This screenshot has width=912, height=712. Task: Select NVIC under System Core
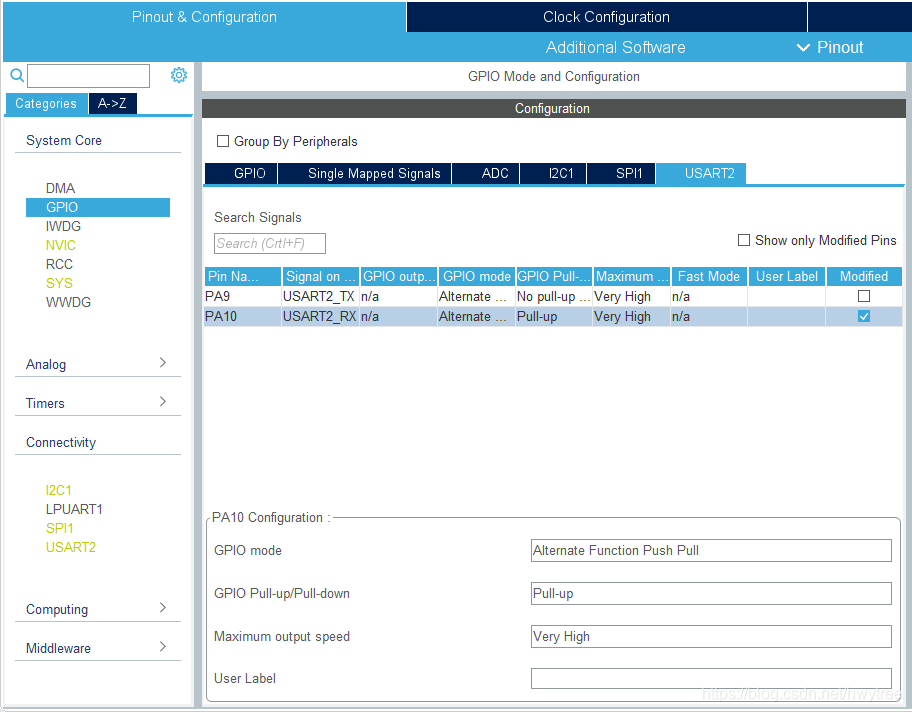click(x=60, y=245)
